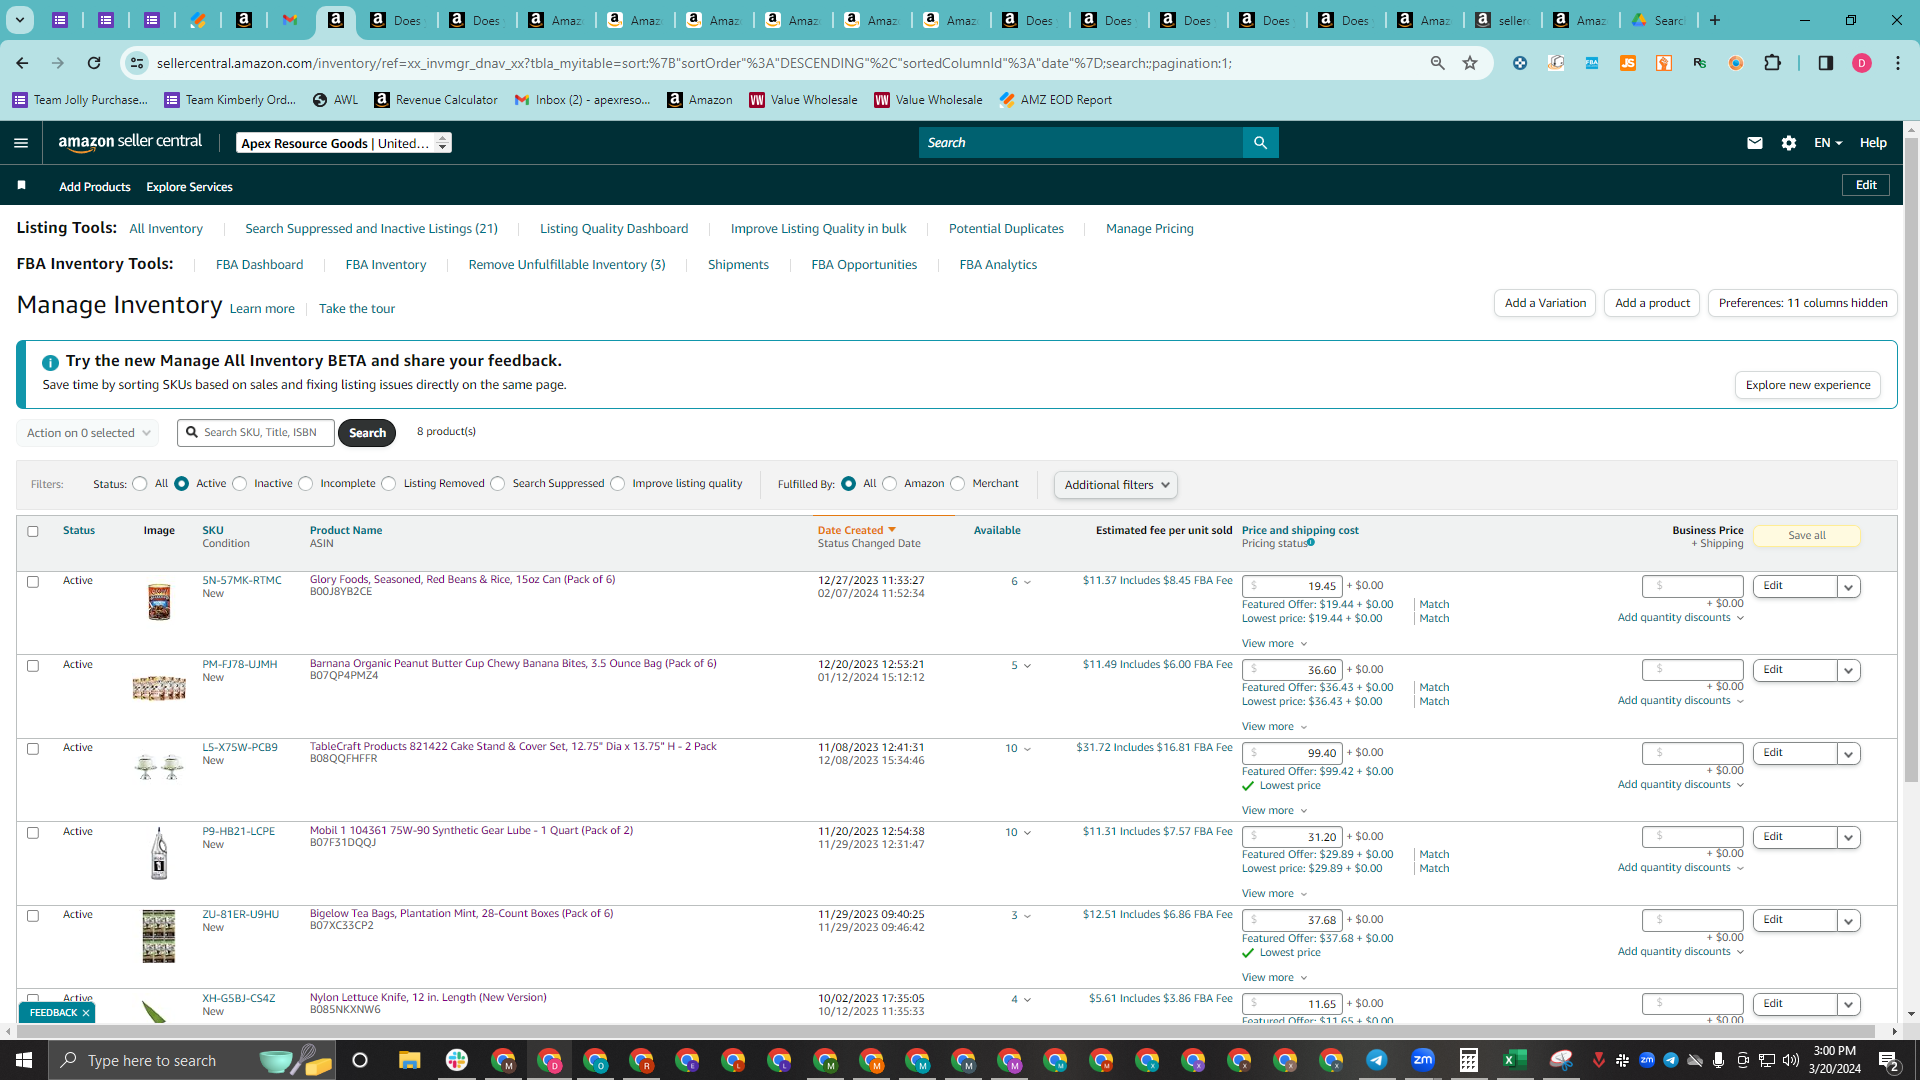Check the TableCraft Cake Stand row checkbox
The image size is (1920, 1080).
(x=33, y=748)
